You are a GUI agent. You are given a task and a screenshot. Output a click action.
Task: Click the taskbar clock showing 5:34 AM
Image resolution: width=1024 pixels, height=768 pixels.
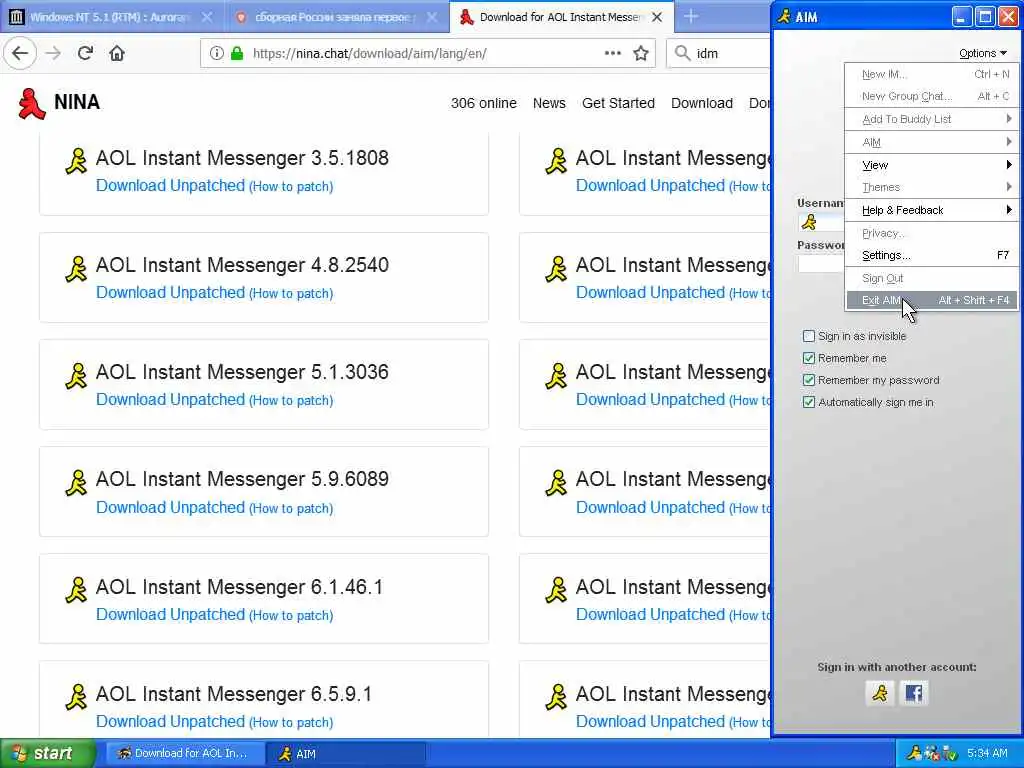[987, 754]
